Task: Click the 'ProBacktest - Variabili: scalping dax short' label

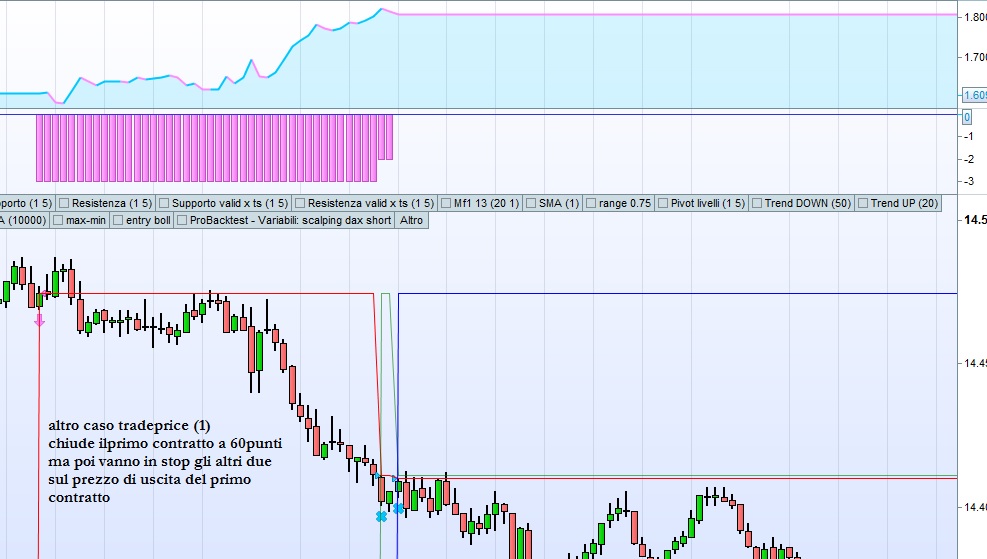Action: click(x=290, y=220)
